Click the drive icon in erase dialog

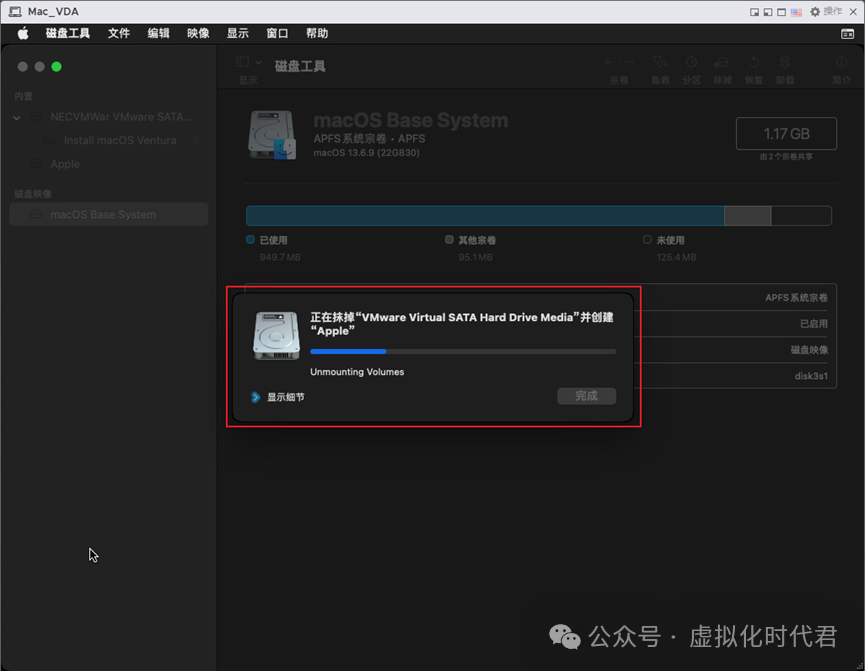tap(276, 336)
